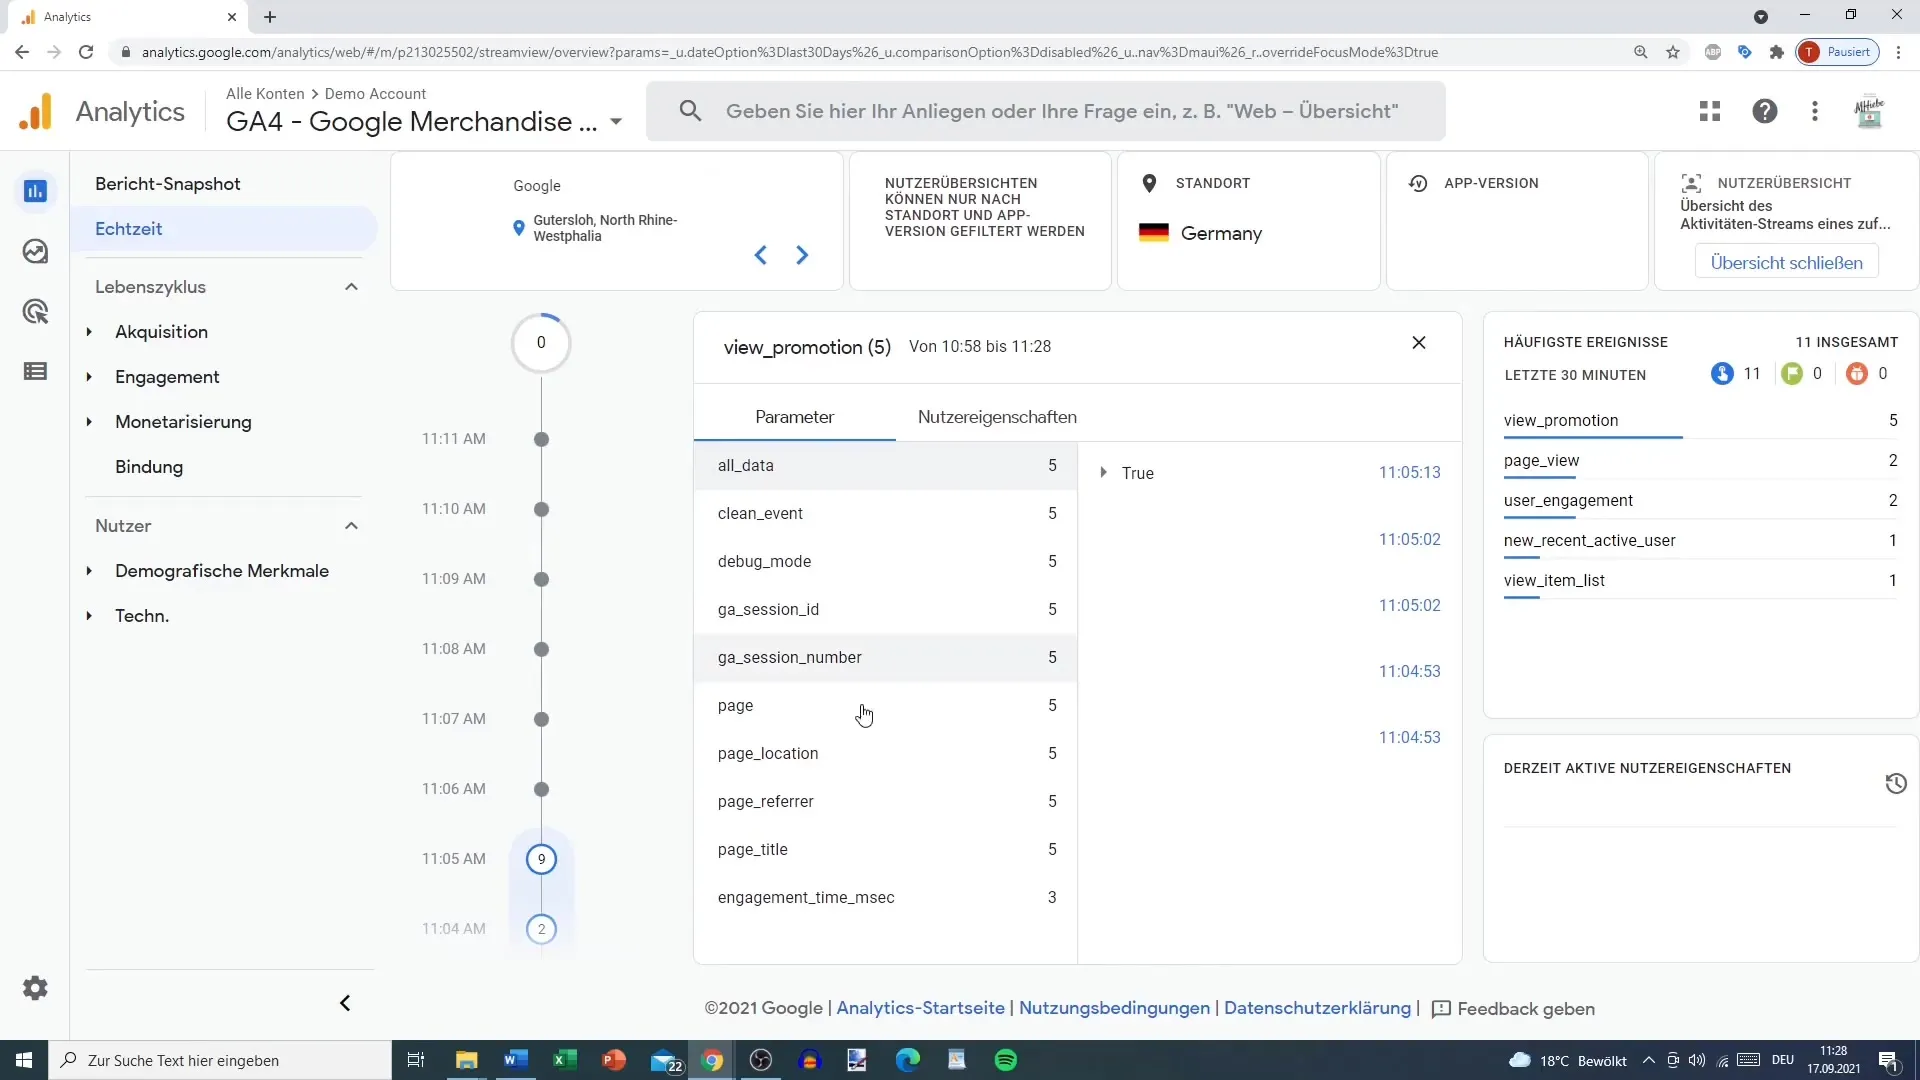Screen dimensions: 1920x1080
Task: Open the browser extensions puzzle icon
Action: (1777, 52)
